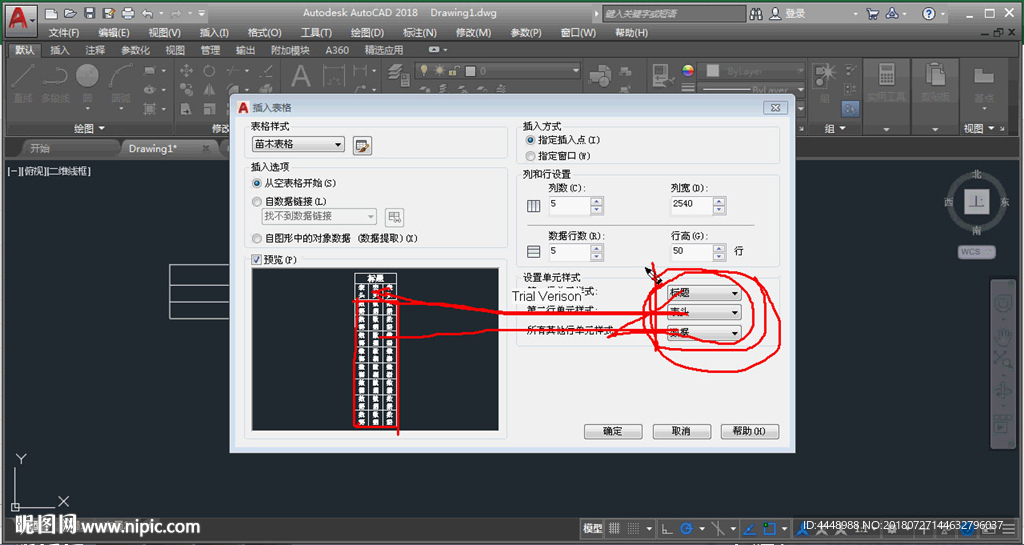This screenshot has height=545, width=1024.
Task: Select the Text (A) annotation tool
Action: (300, 77)
